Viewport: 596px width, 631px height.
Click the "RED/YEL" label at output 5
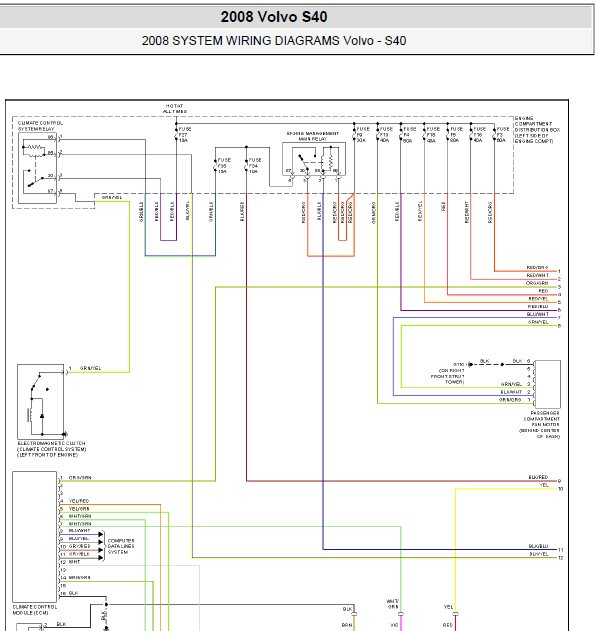[538, 299]
